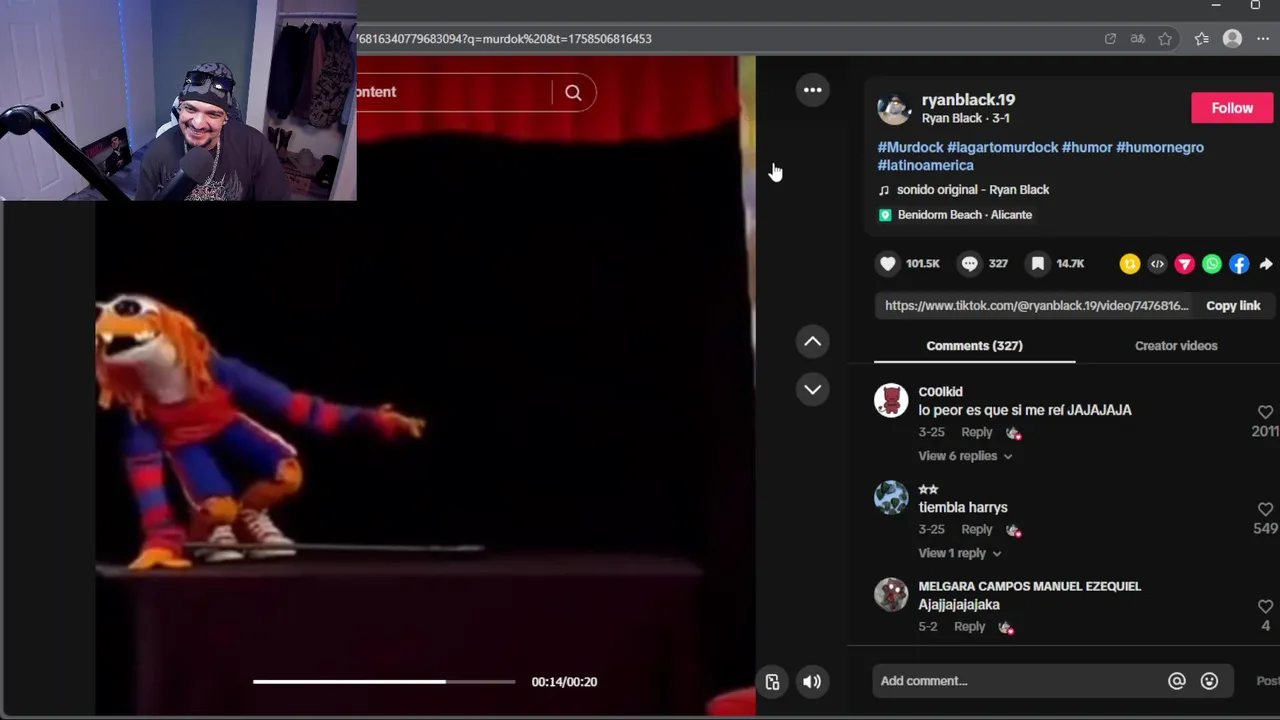Click the search magnifier icon

coord(573,93)
